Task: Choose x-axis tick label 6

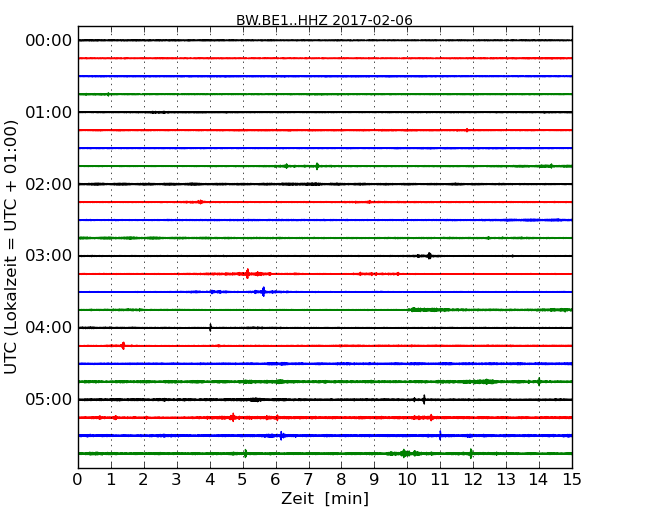Action: click(275, 480)
